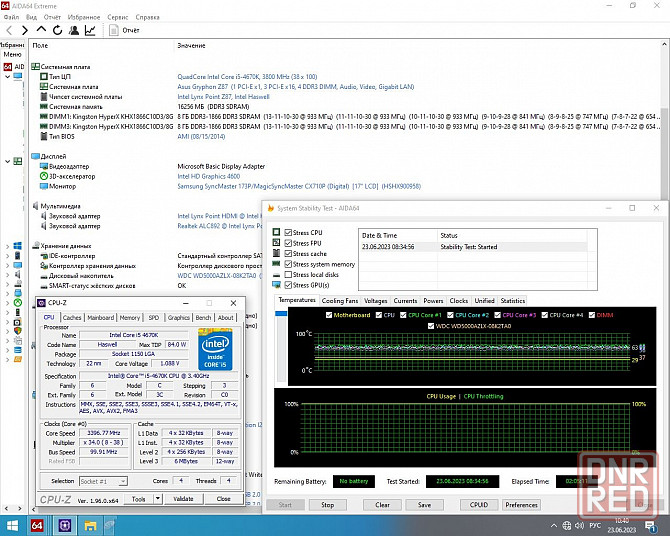Click the refresh icon in AIDA64 toolbar
The width and height of the screenshot is (670, 536).
pyautogui.click(x=57, y=31)
